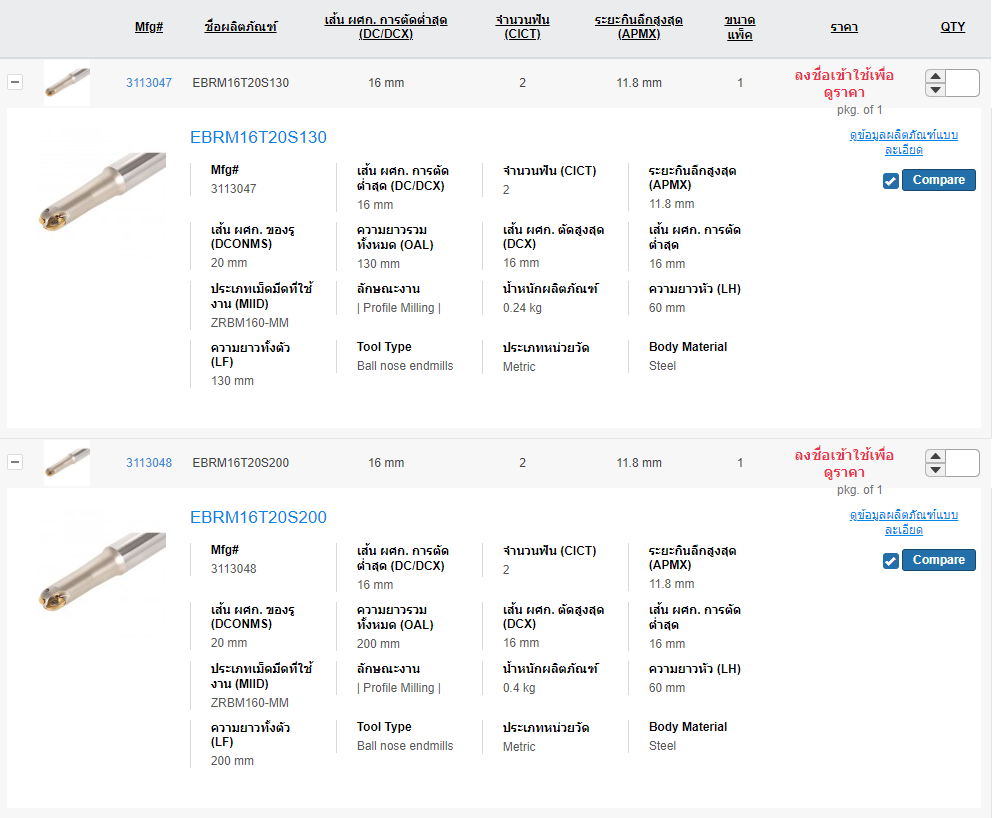The image size is (992, 818).
Task: Click the EBRM16T20S130 product title link
Action: [x=258, y=137]
